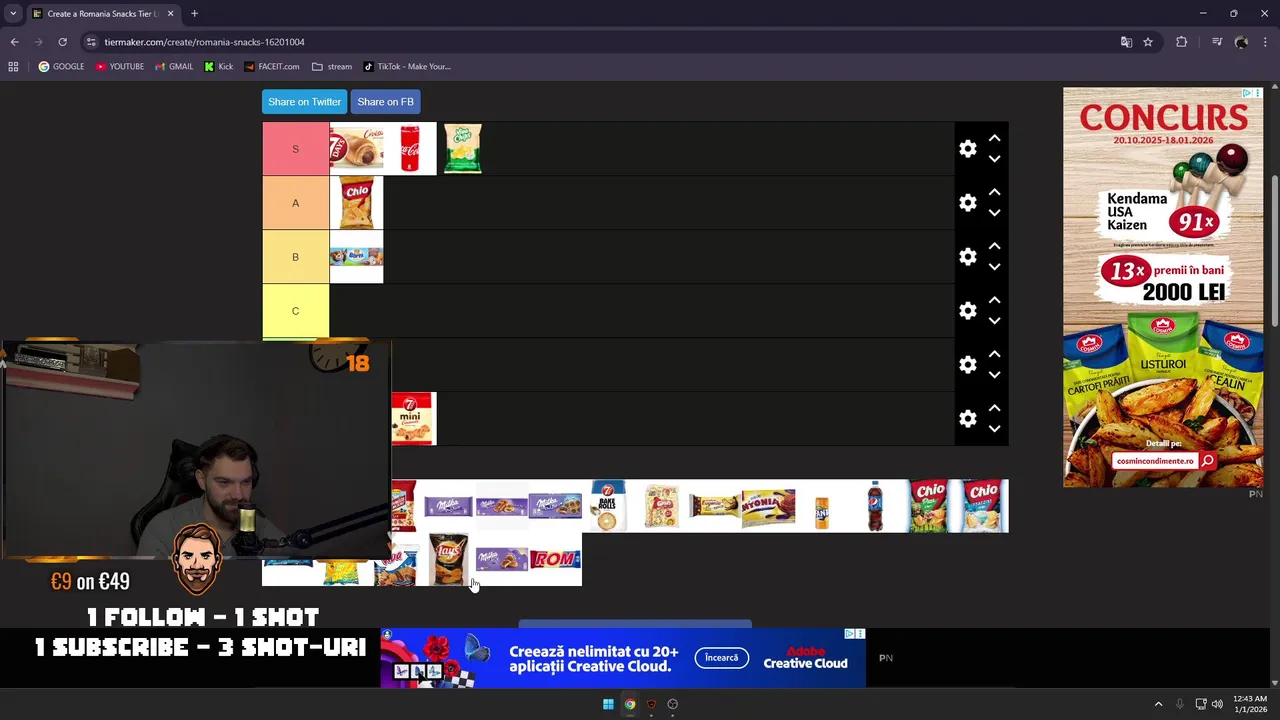Move the C tier row up
Viewport: 1280px width, 720px height.
(x=994, y=300)
